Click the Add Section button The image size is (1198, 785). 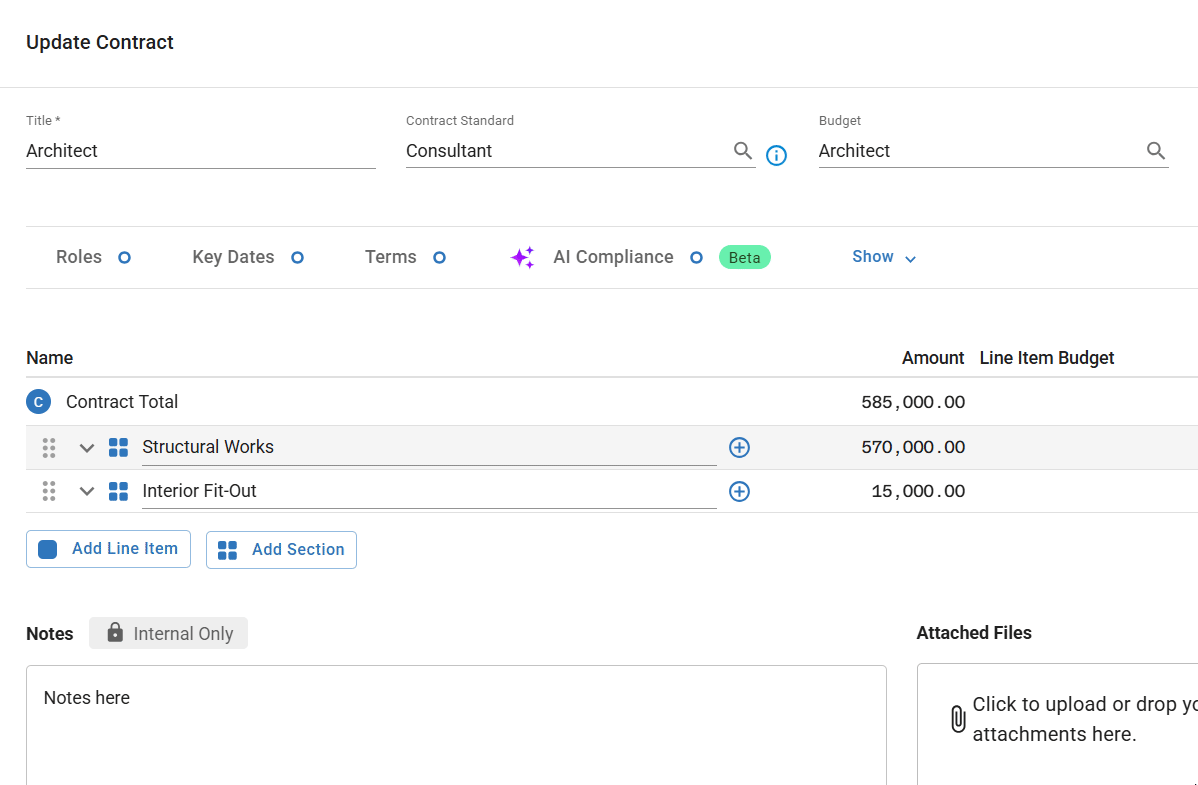(281, 549)
